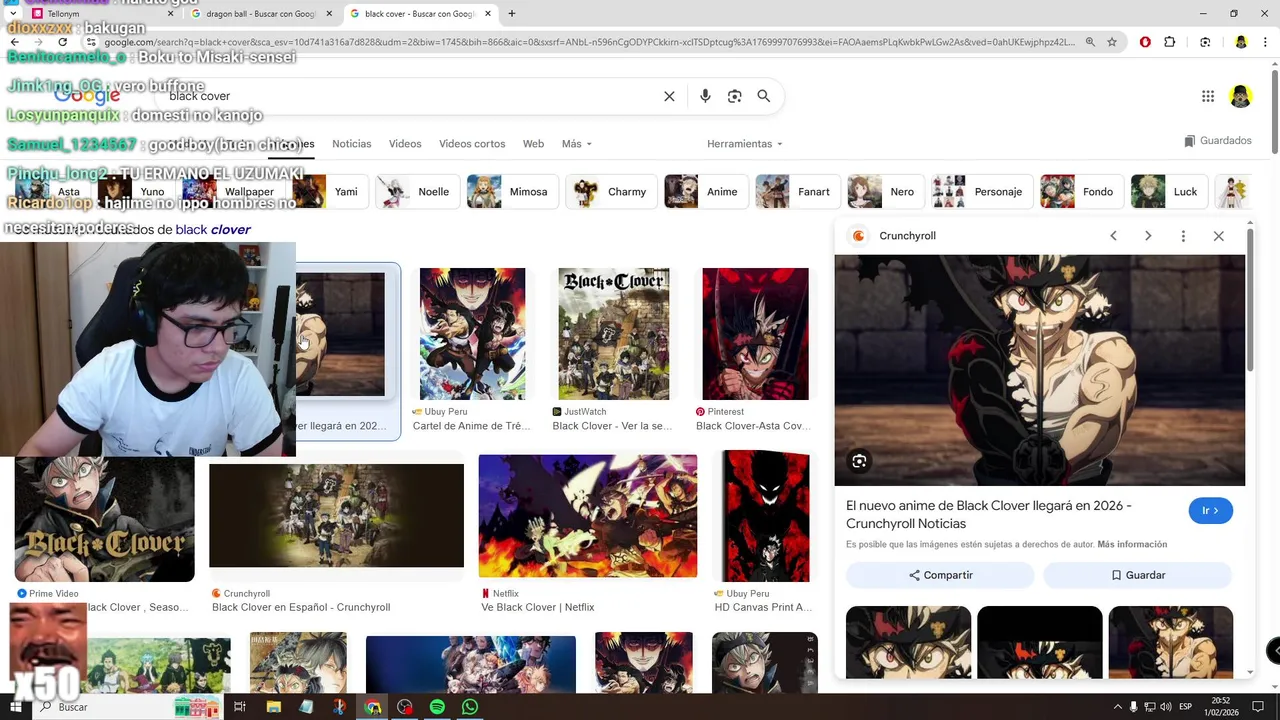The height and width of the screenshot is (720, 1280).
Task: Start a voice search with the microphone icon
Action: coord(705,96)
